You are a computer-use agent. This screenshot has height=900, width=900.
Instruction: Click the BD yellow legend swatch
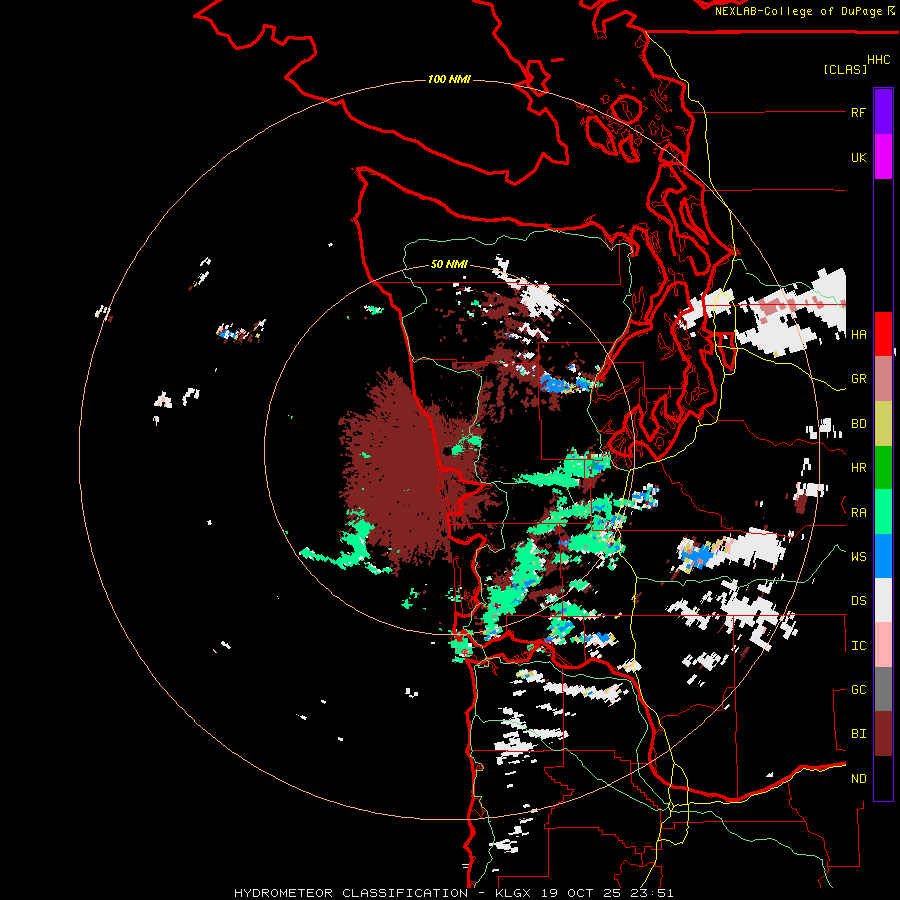883,423
